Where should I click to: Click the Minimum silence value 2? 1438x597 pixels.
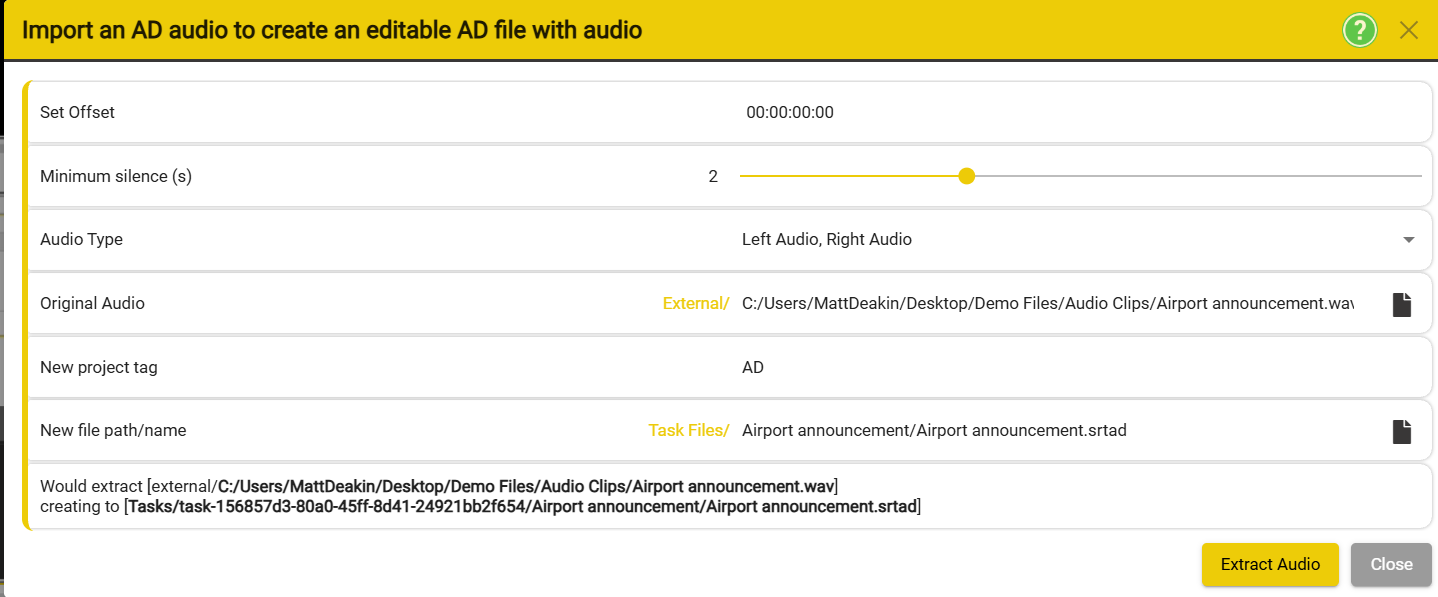(713, 176)
